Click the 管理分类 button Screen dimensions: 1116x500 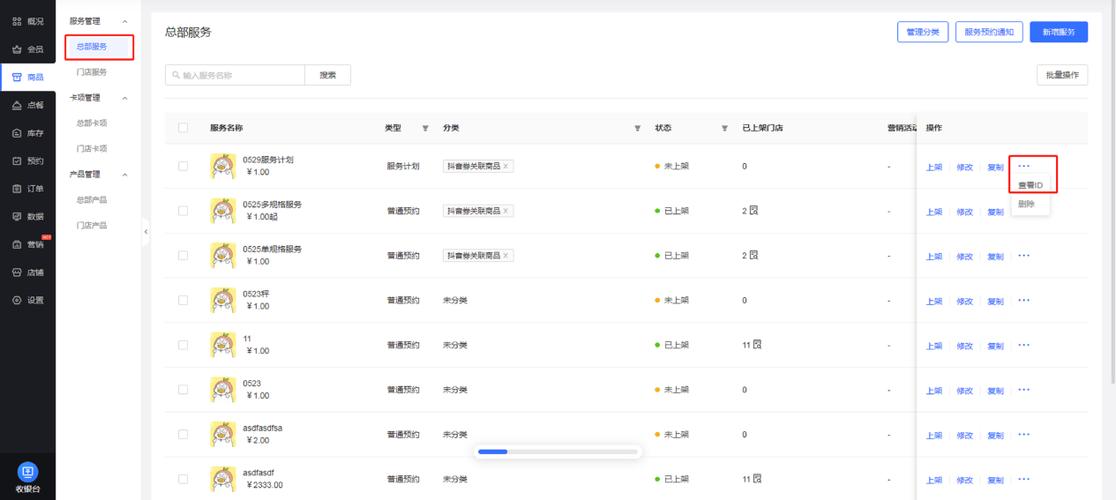(922, 32)
